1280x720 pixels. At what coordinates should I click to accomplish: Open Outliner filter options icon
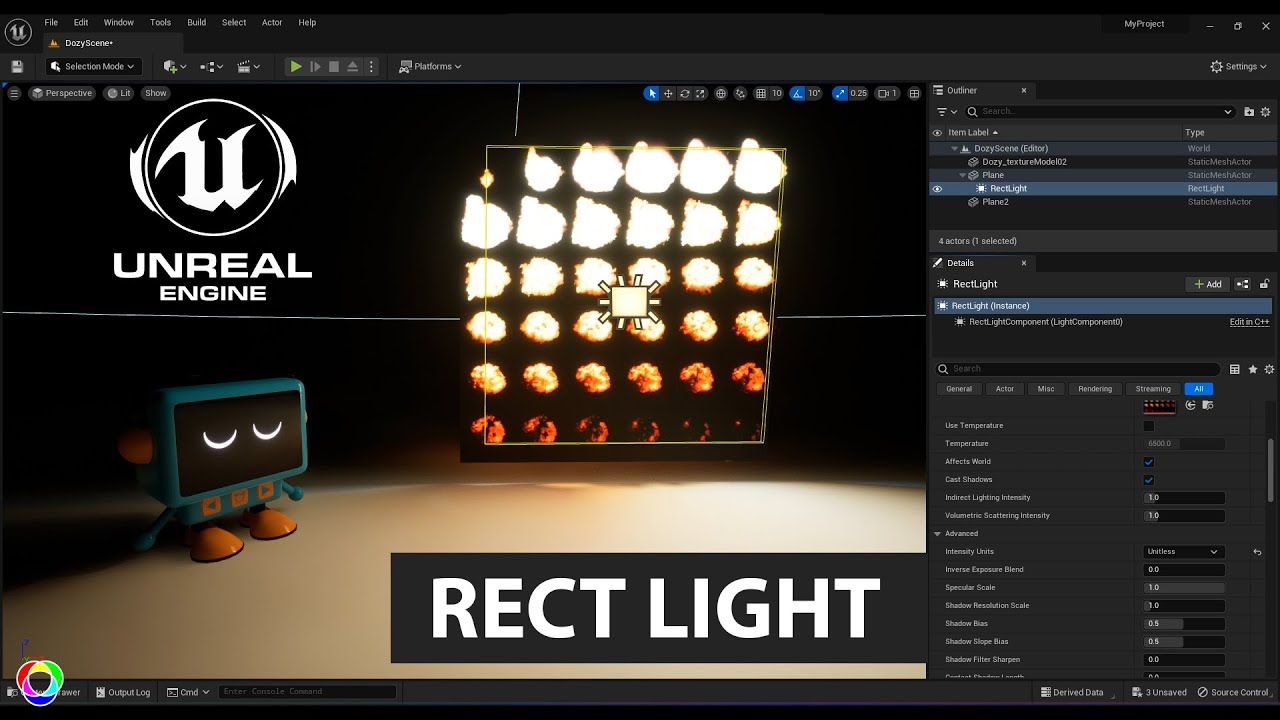946,112
